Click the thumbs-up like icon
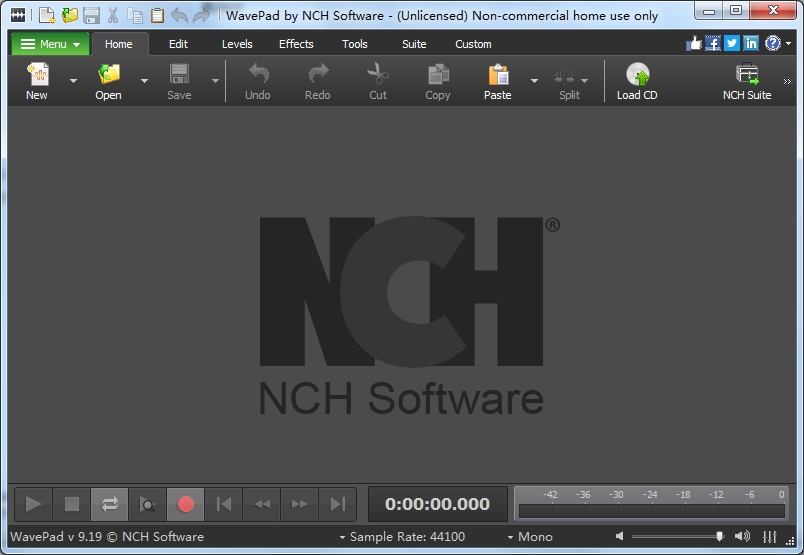 (x=693, y=44)
